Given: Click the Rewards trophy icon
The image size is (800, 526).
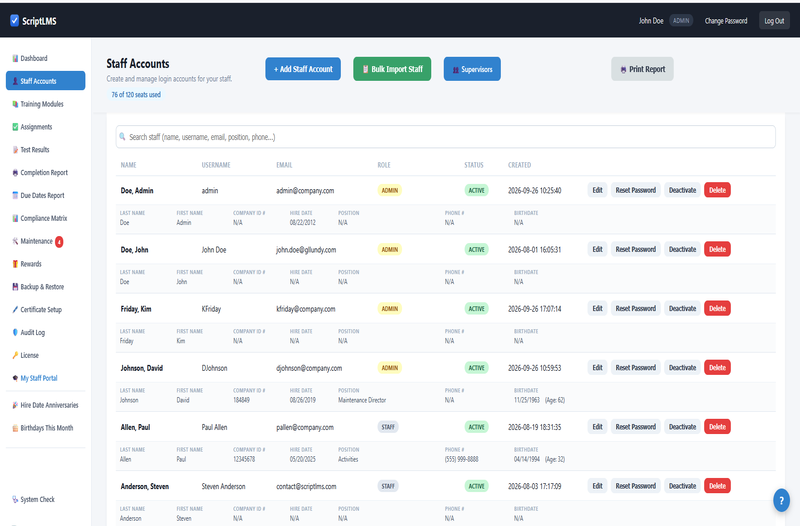Looking at the screenshot, I should 15,264.
